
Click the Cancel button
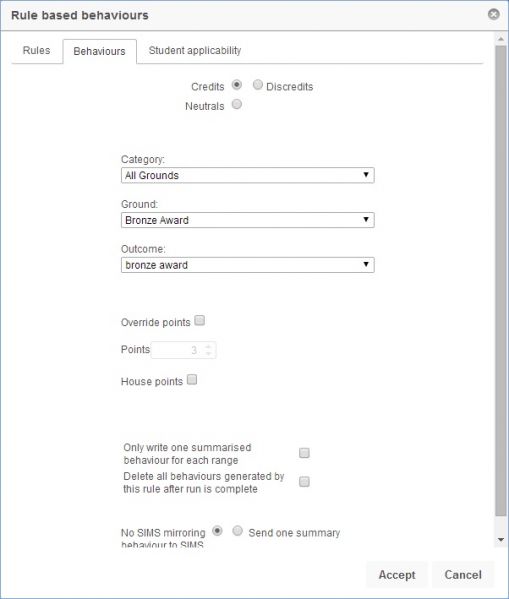[x=463, y=575]
